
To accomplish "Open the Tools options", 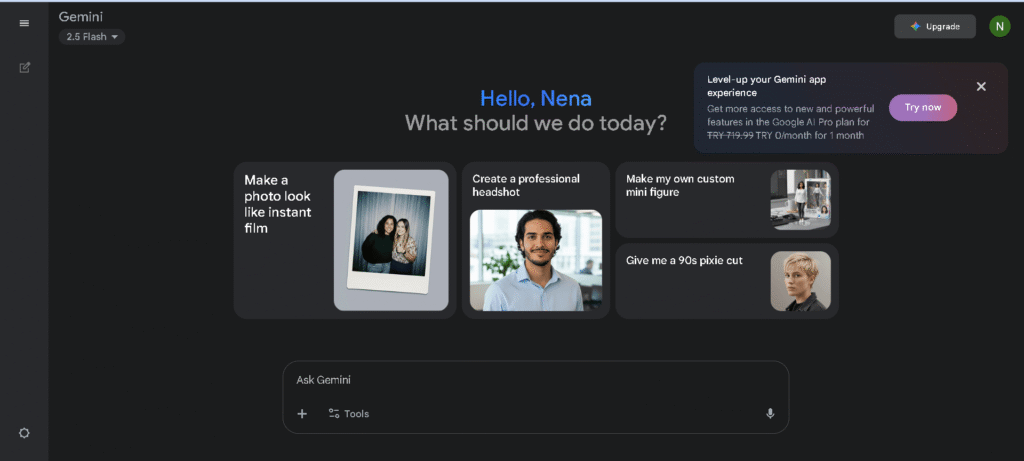I will click(349, 414).
